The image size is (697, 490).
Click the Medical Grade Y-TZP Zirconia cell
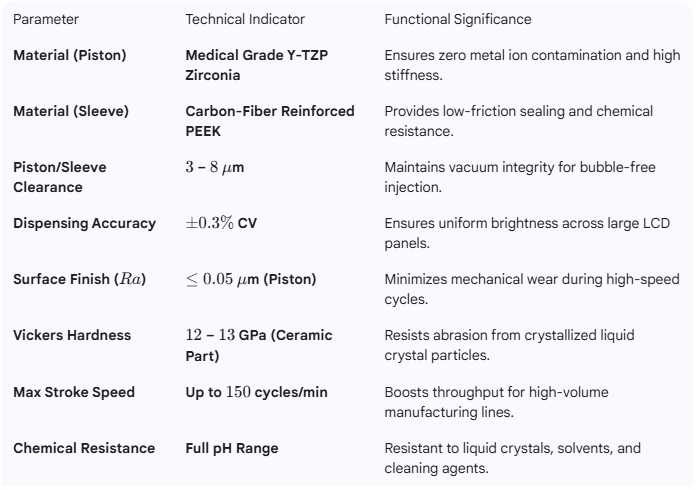pyautogui.click(x=255, y=64)
